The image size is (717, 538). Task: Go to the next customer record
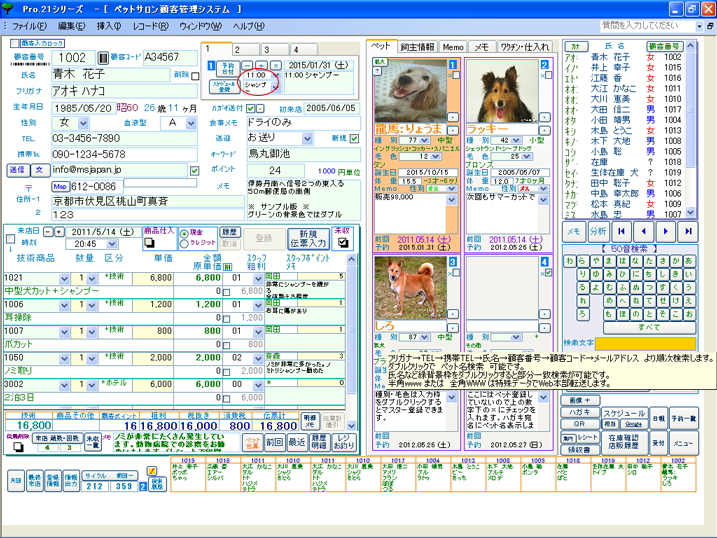click(666, 231)
